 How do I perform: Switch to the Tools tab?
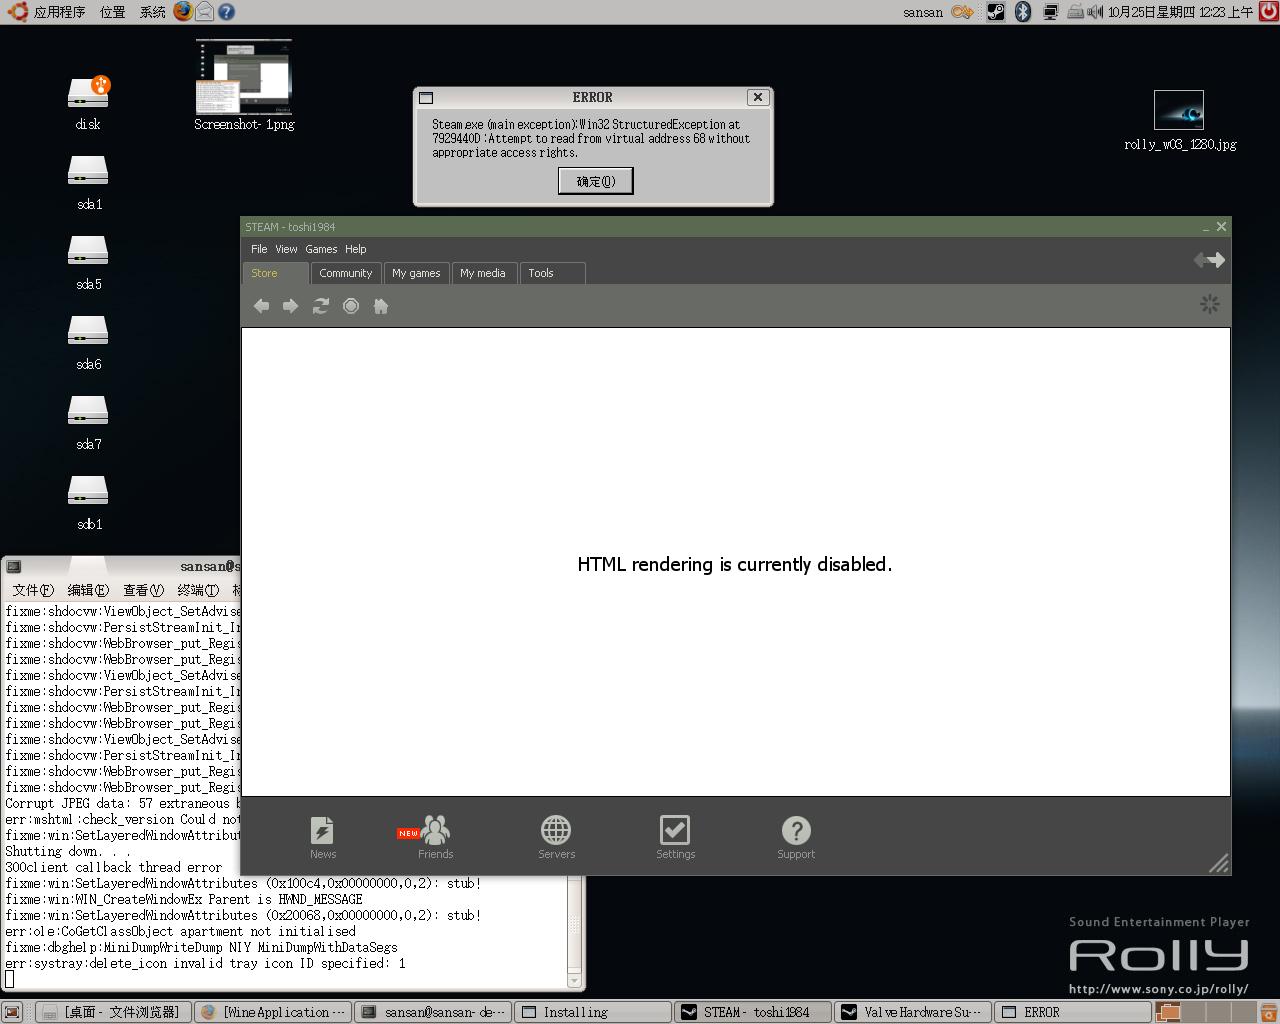(552, 273)
